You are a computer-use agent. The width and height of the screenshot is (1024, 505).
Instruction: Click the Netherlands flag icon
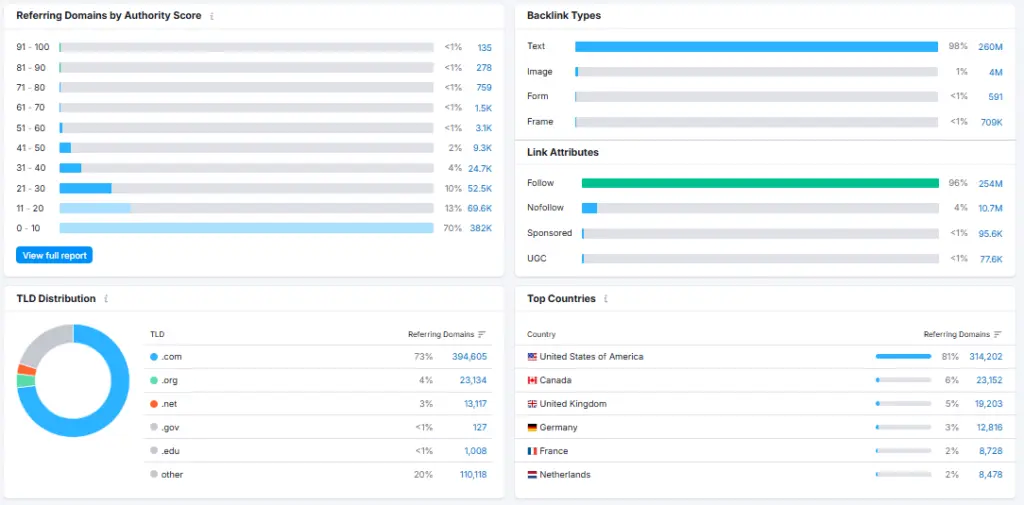532,475
